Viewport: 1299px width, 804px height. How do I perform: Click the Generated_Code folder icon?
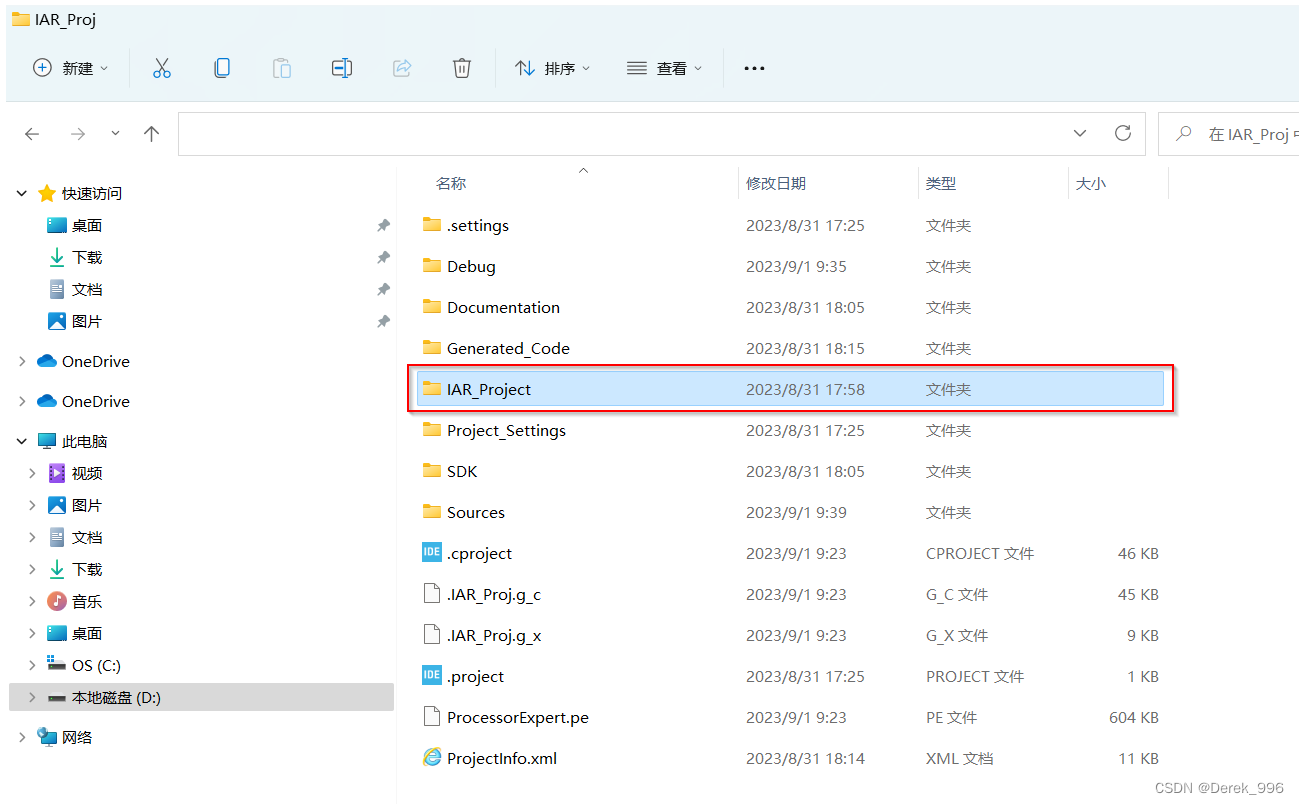[x=432, y=348]
